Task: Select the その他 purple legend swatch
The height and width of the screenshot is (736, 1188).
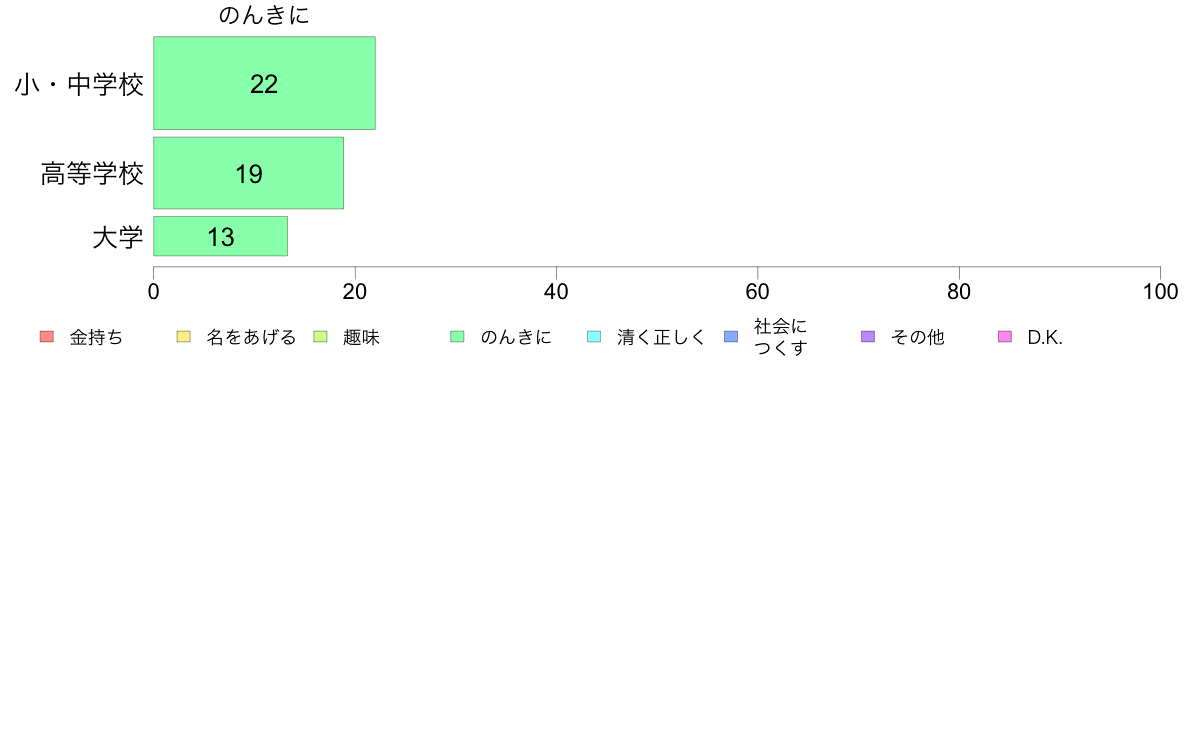Action: pyautogui.click(x=868, y=337)
